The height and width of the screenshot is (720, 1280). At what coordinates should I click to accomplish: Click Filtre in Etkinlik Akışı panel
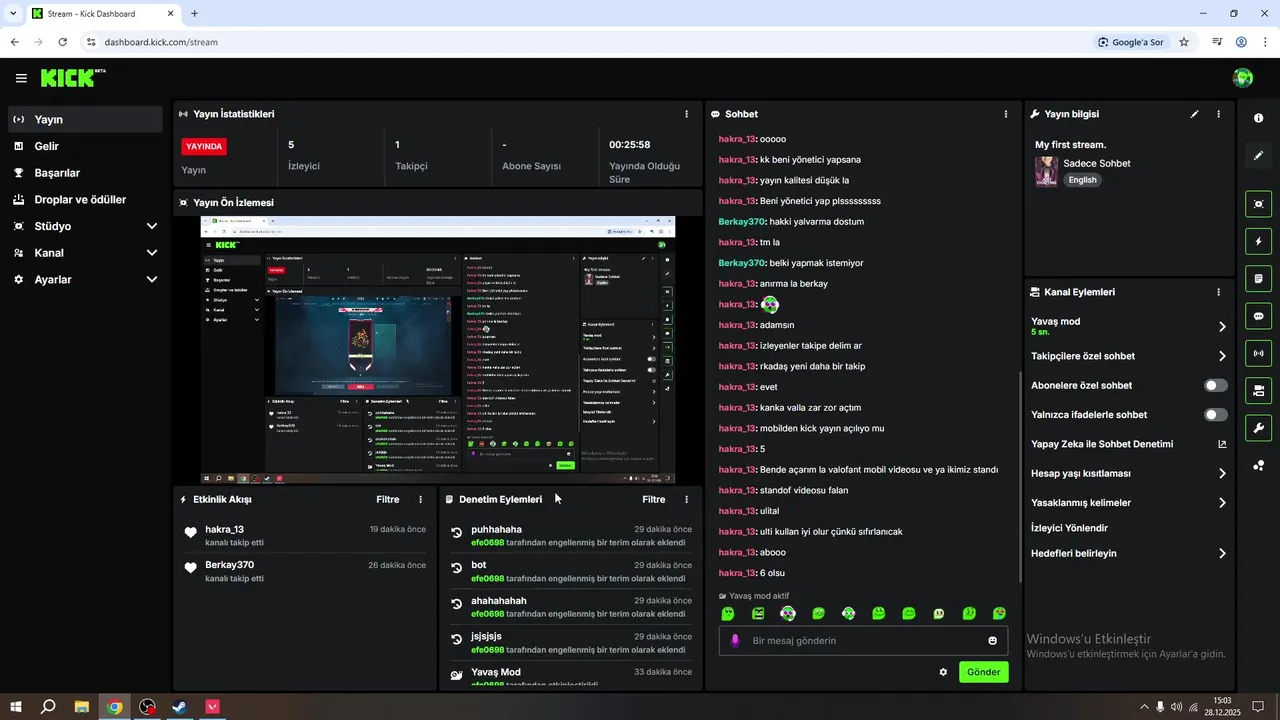point(387,499)
